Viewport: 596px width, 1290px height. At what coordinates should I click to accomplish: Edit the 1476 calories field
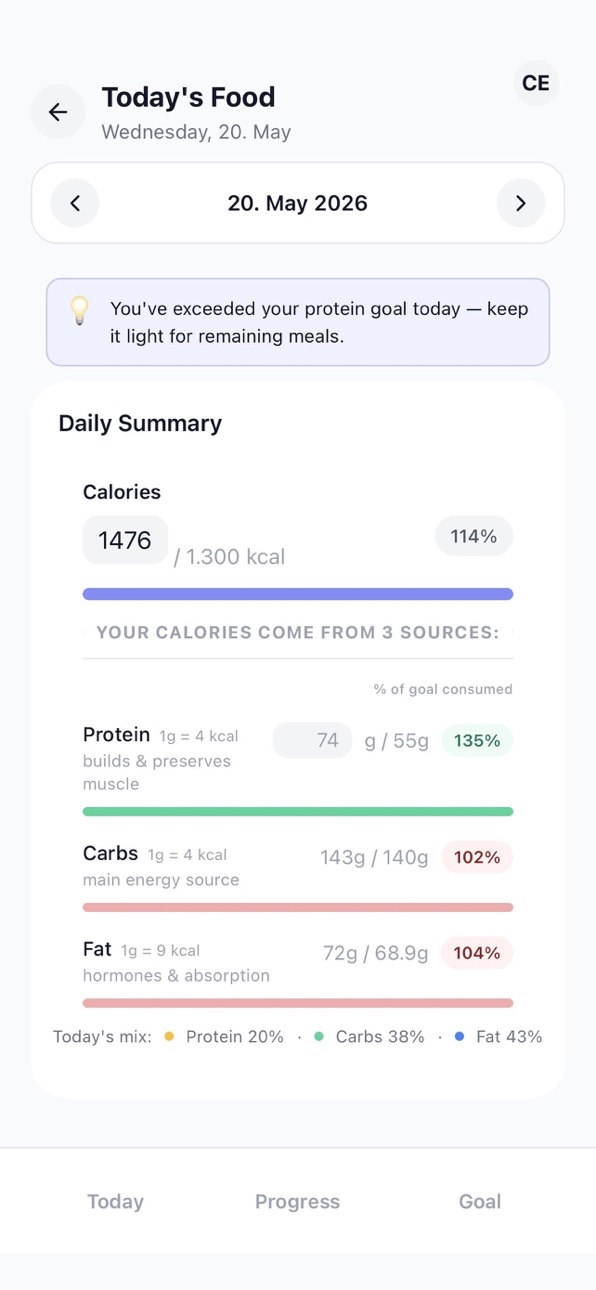125,540
